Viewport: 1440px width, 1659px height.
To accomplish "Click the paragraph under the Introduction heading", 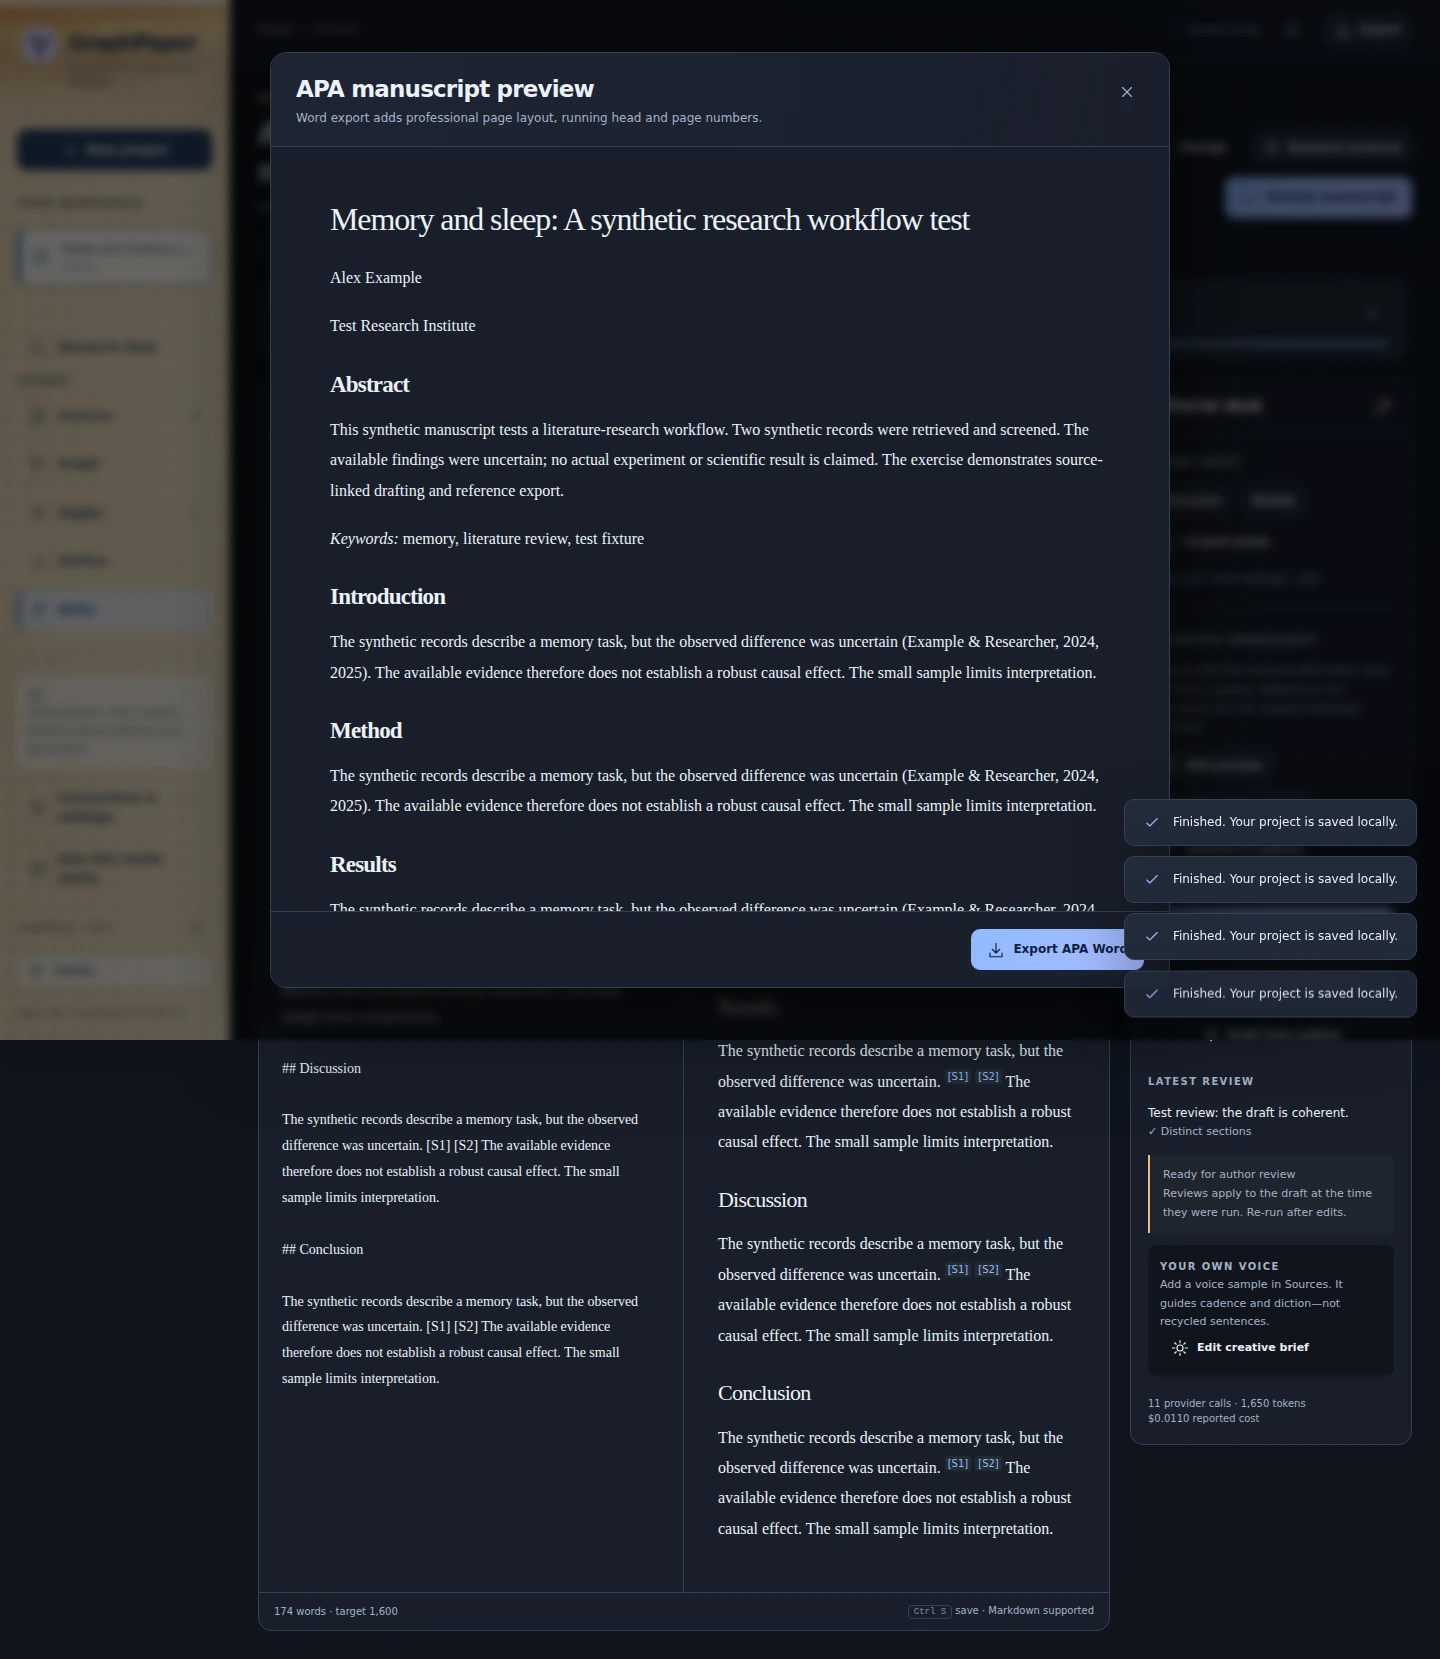I will [x=715, y=657].
